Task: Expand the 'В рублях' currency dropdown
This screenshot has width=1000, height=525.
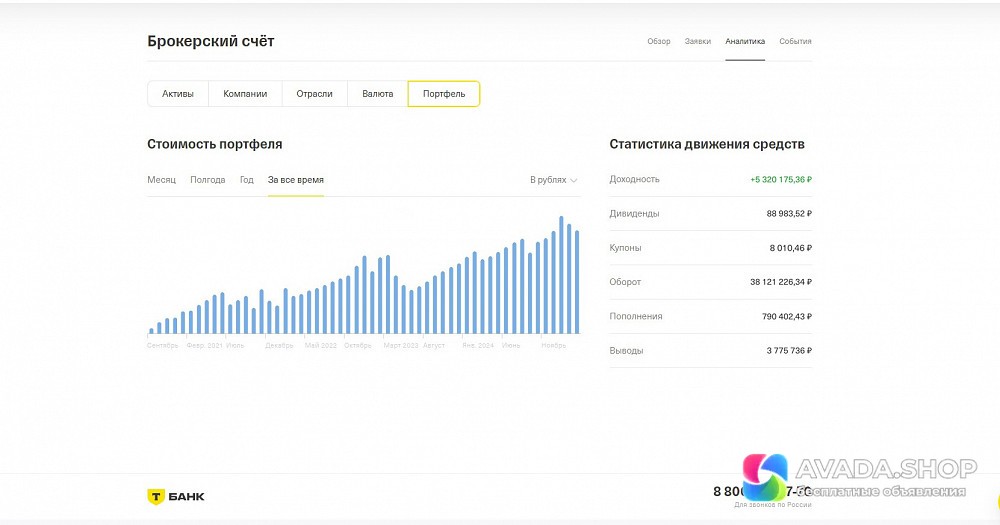Action: click(553, 180)
